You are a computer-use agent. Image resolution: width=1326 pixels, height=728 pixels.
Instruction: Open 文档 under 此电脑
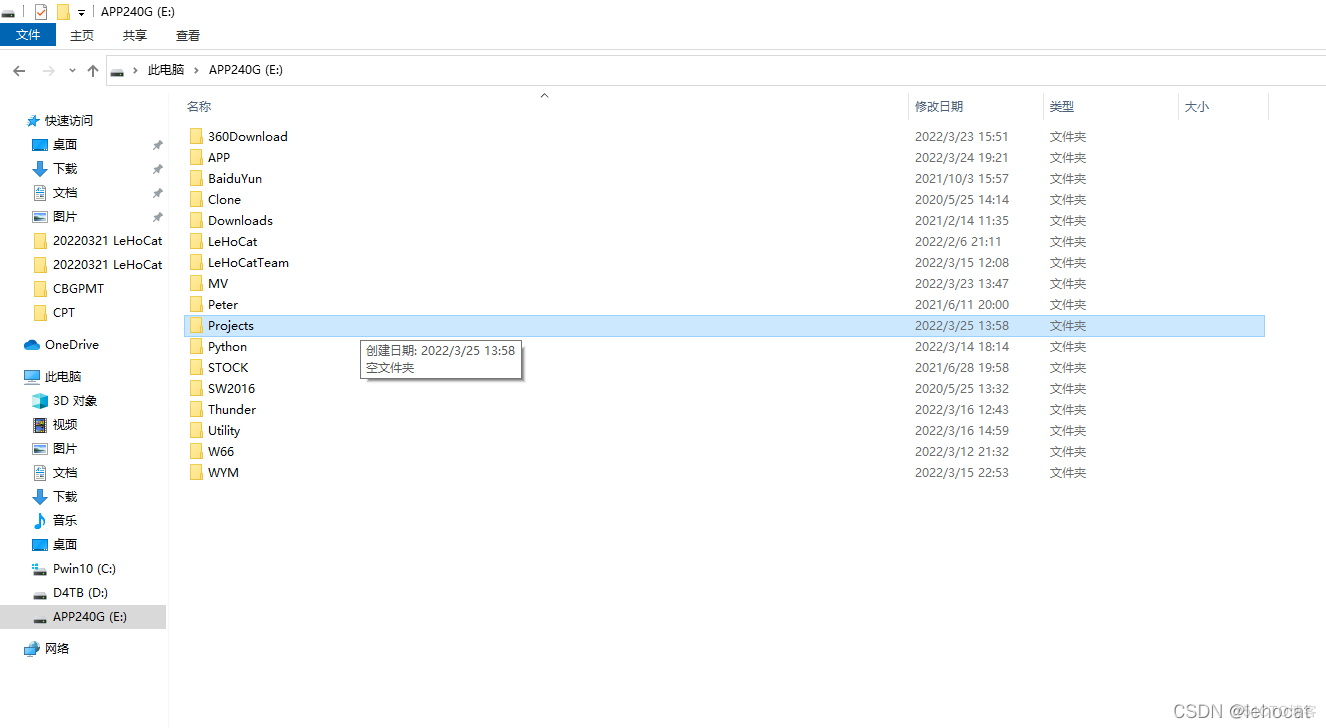(x=65, y=472)
